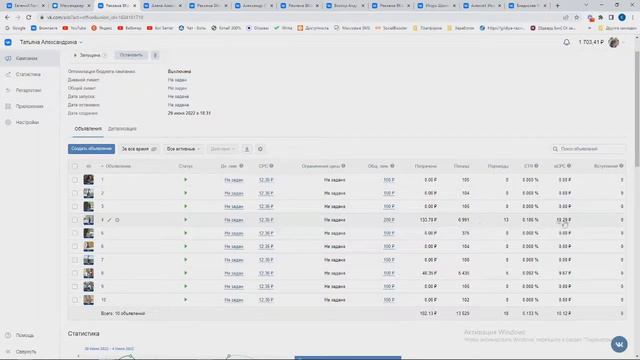Open Статистика in the left sidebar
This screenshot has height=360, width=640.
click(28, 74)
